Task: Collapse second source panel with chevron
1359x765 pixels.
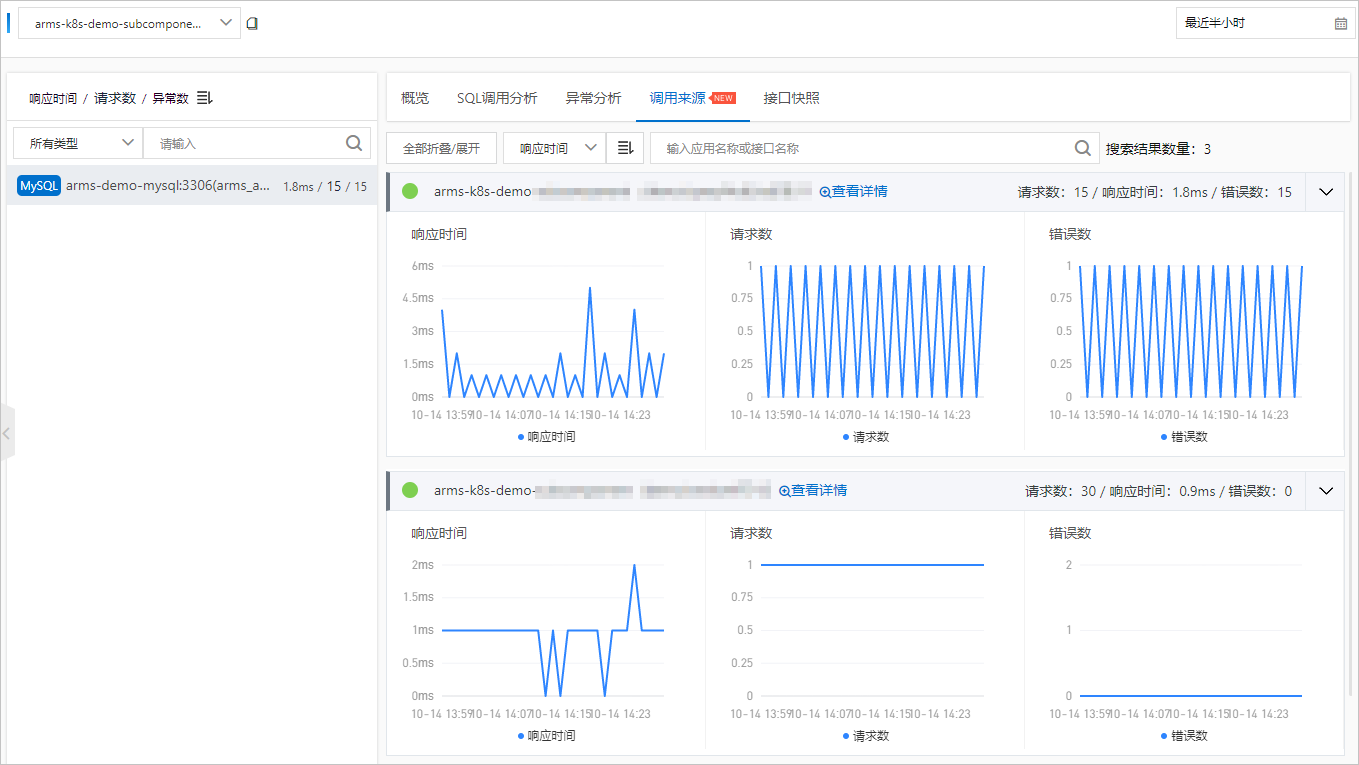Action: pyautogui.click(x=1326, y=490)
